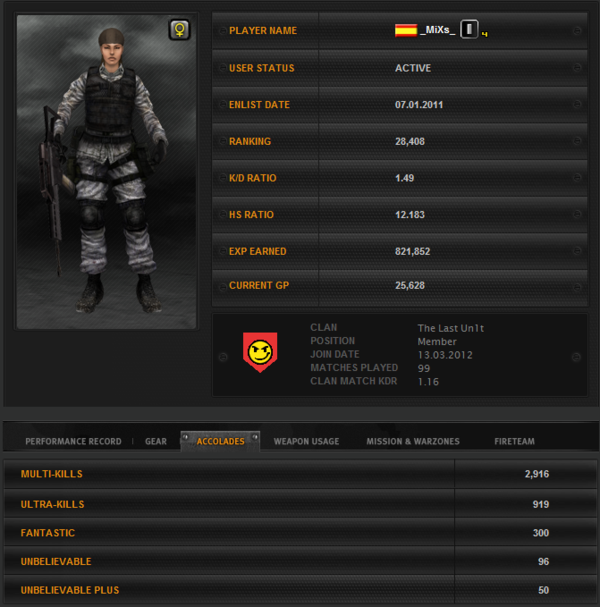Click the rank badge next to _MiXs_

tap(469, 29)
